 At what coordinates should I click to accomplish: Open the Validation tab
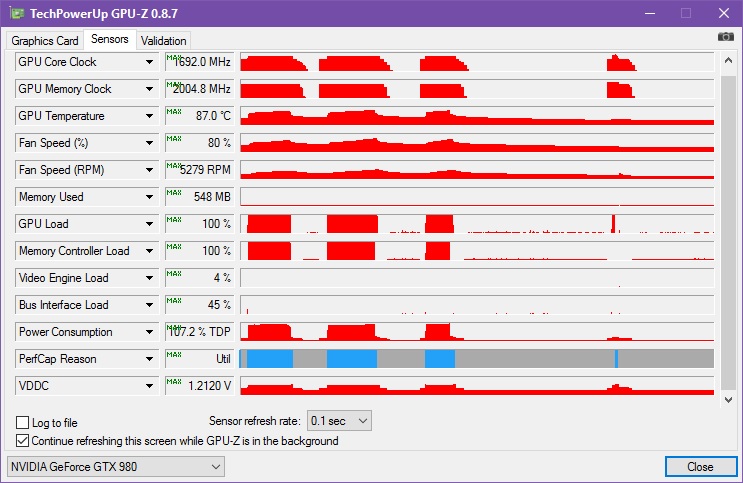(163, 41)
